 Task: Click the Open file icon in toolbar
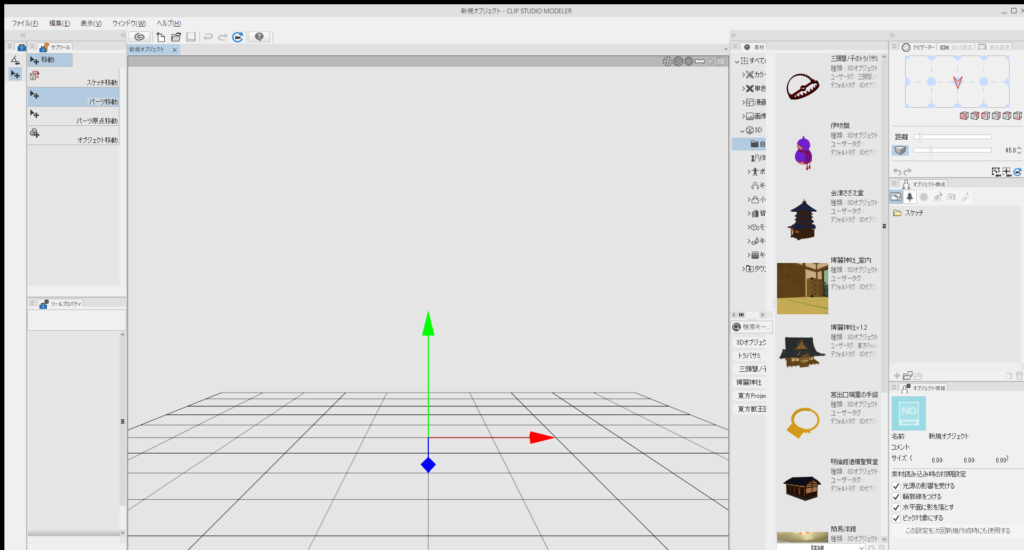tap(175, 37)
